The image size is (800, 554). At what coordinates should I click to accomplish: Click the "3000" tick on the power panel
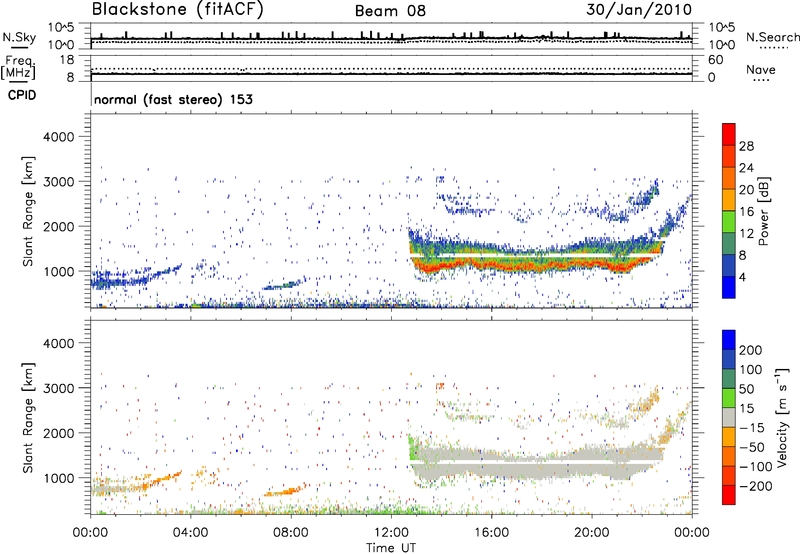click(x=58, y=182)
